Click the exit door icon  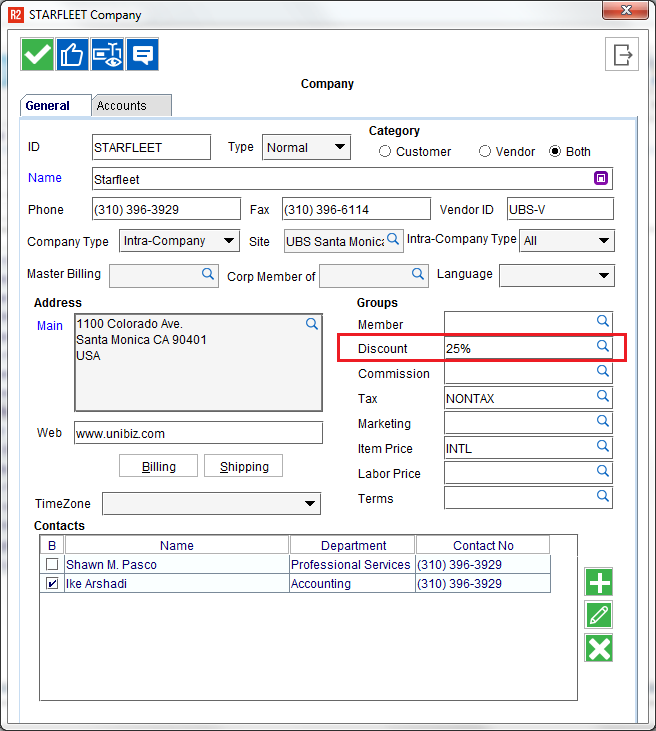point(621,54)
